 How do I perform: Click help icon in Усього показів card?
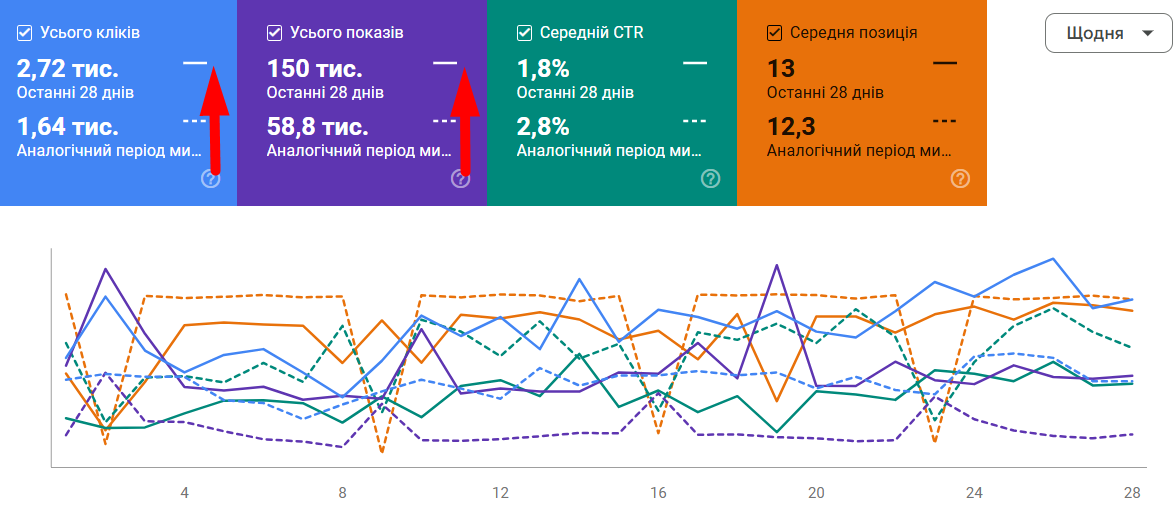[461, 179]
